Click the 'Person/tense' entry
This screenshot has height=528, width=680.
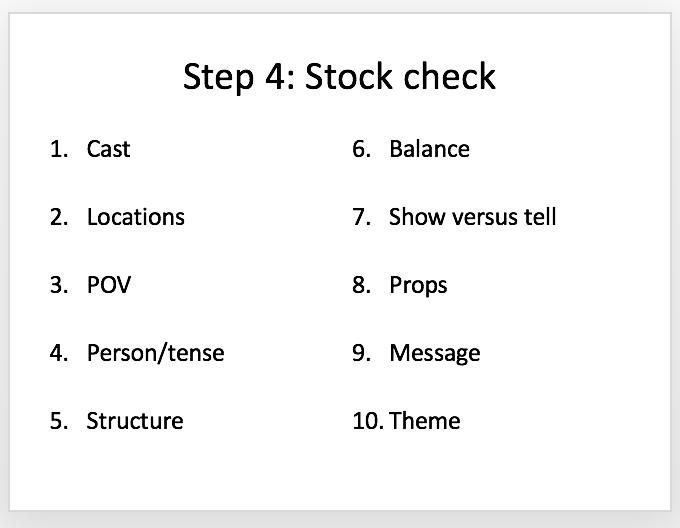tap(156, 353)
